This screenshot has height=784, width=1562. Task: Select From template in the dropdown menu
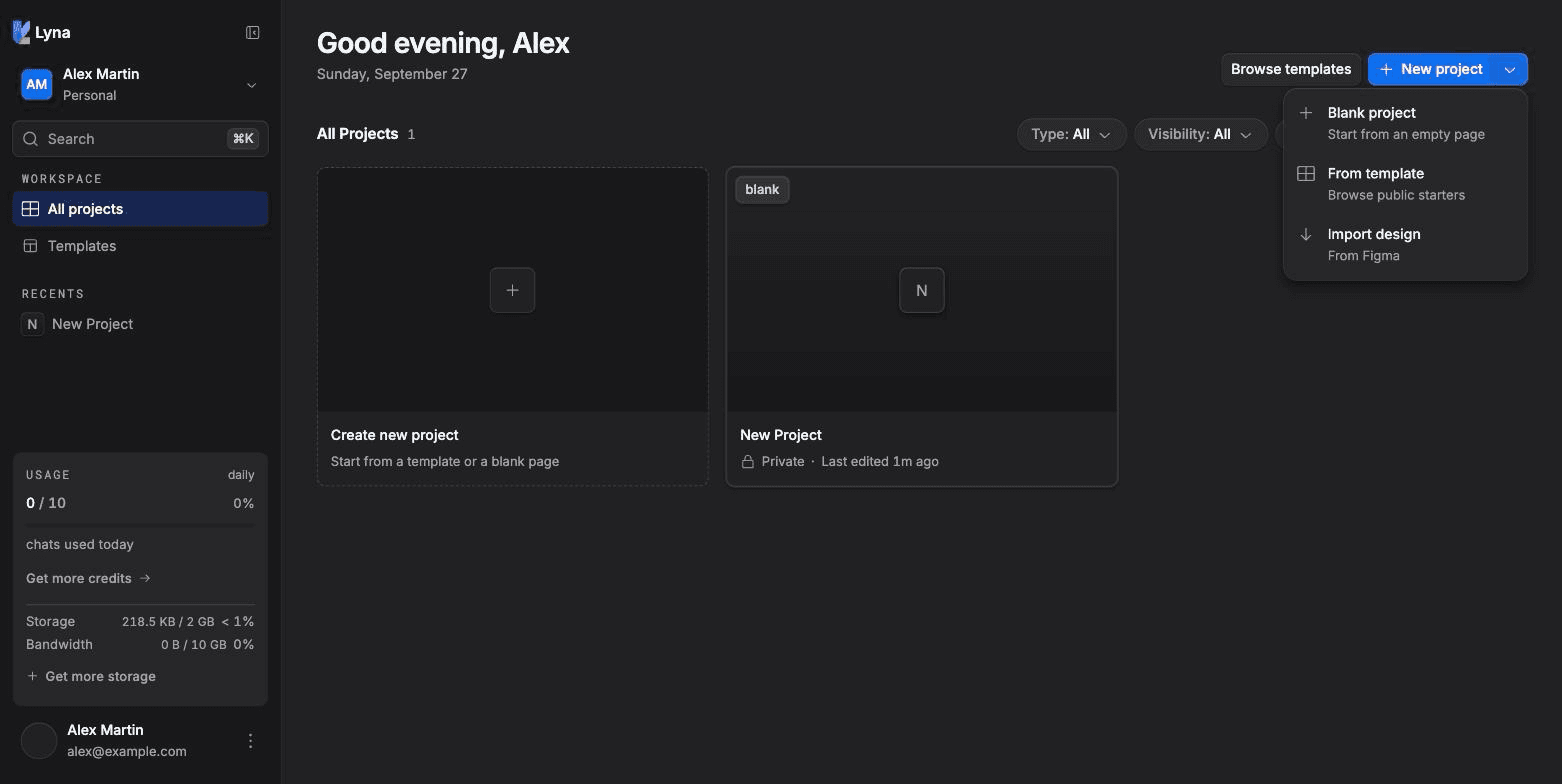coord(1405,184)
